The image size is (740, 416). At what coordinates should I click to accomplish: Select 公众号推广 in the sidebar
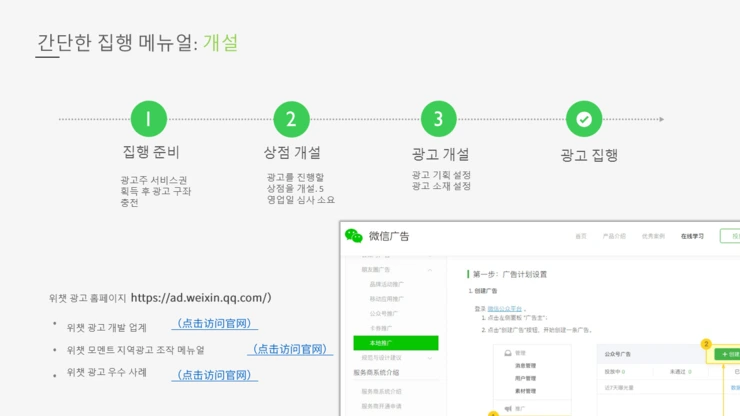tap(383, 314)
